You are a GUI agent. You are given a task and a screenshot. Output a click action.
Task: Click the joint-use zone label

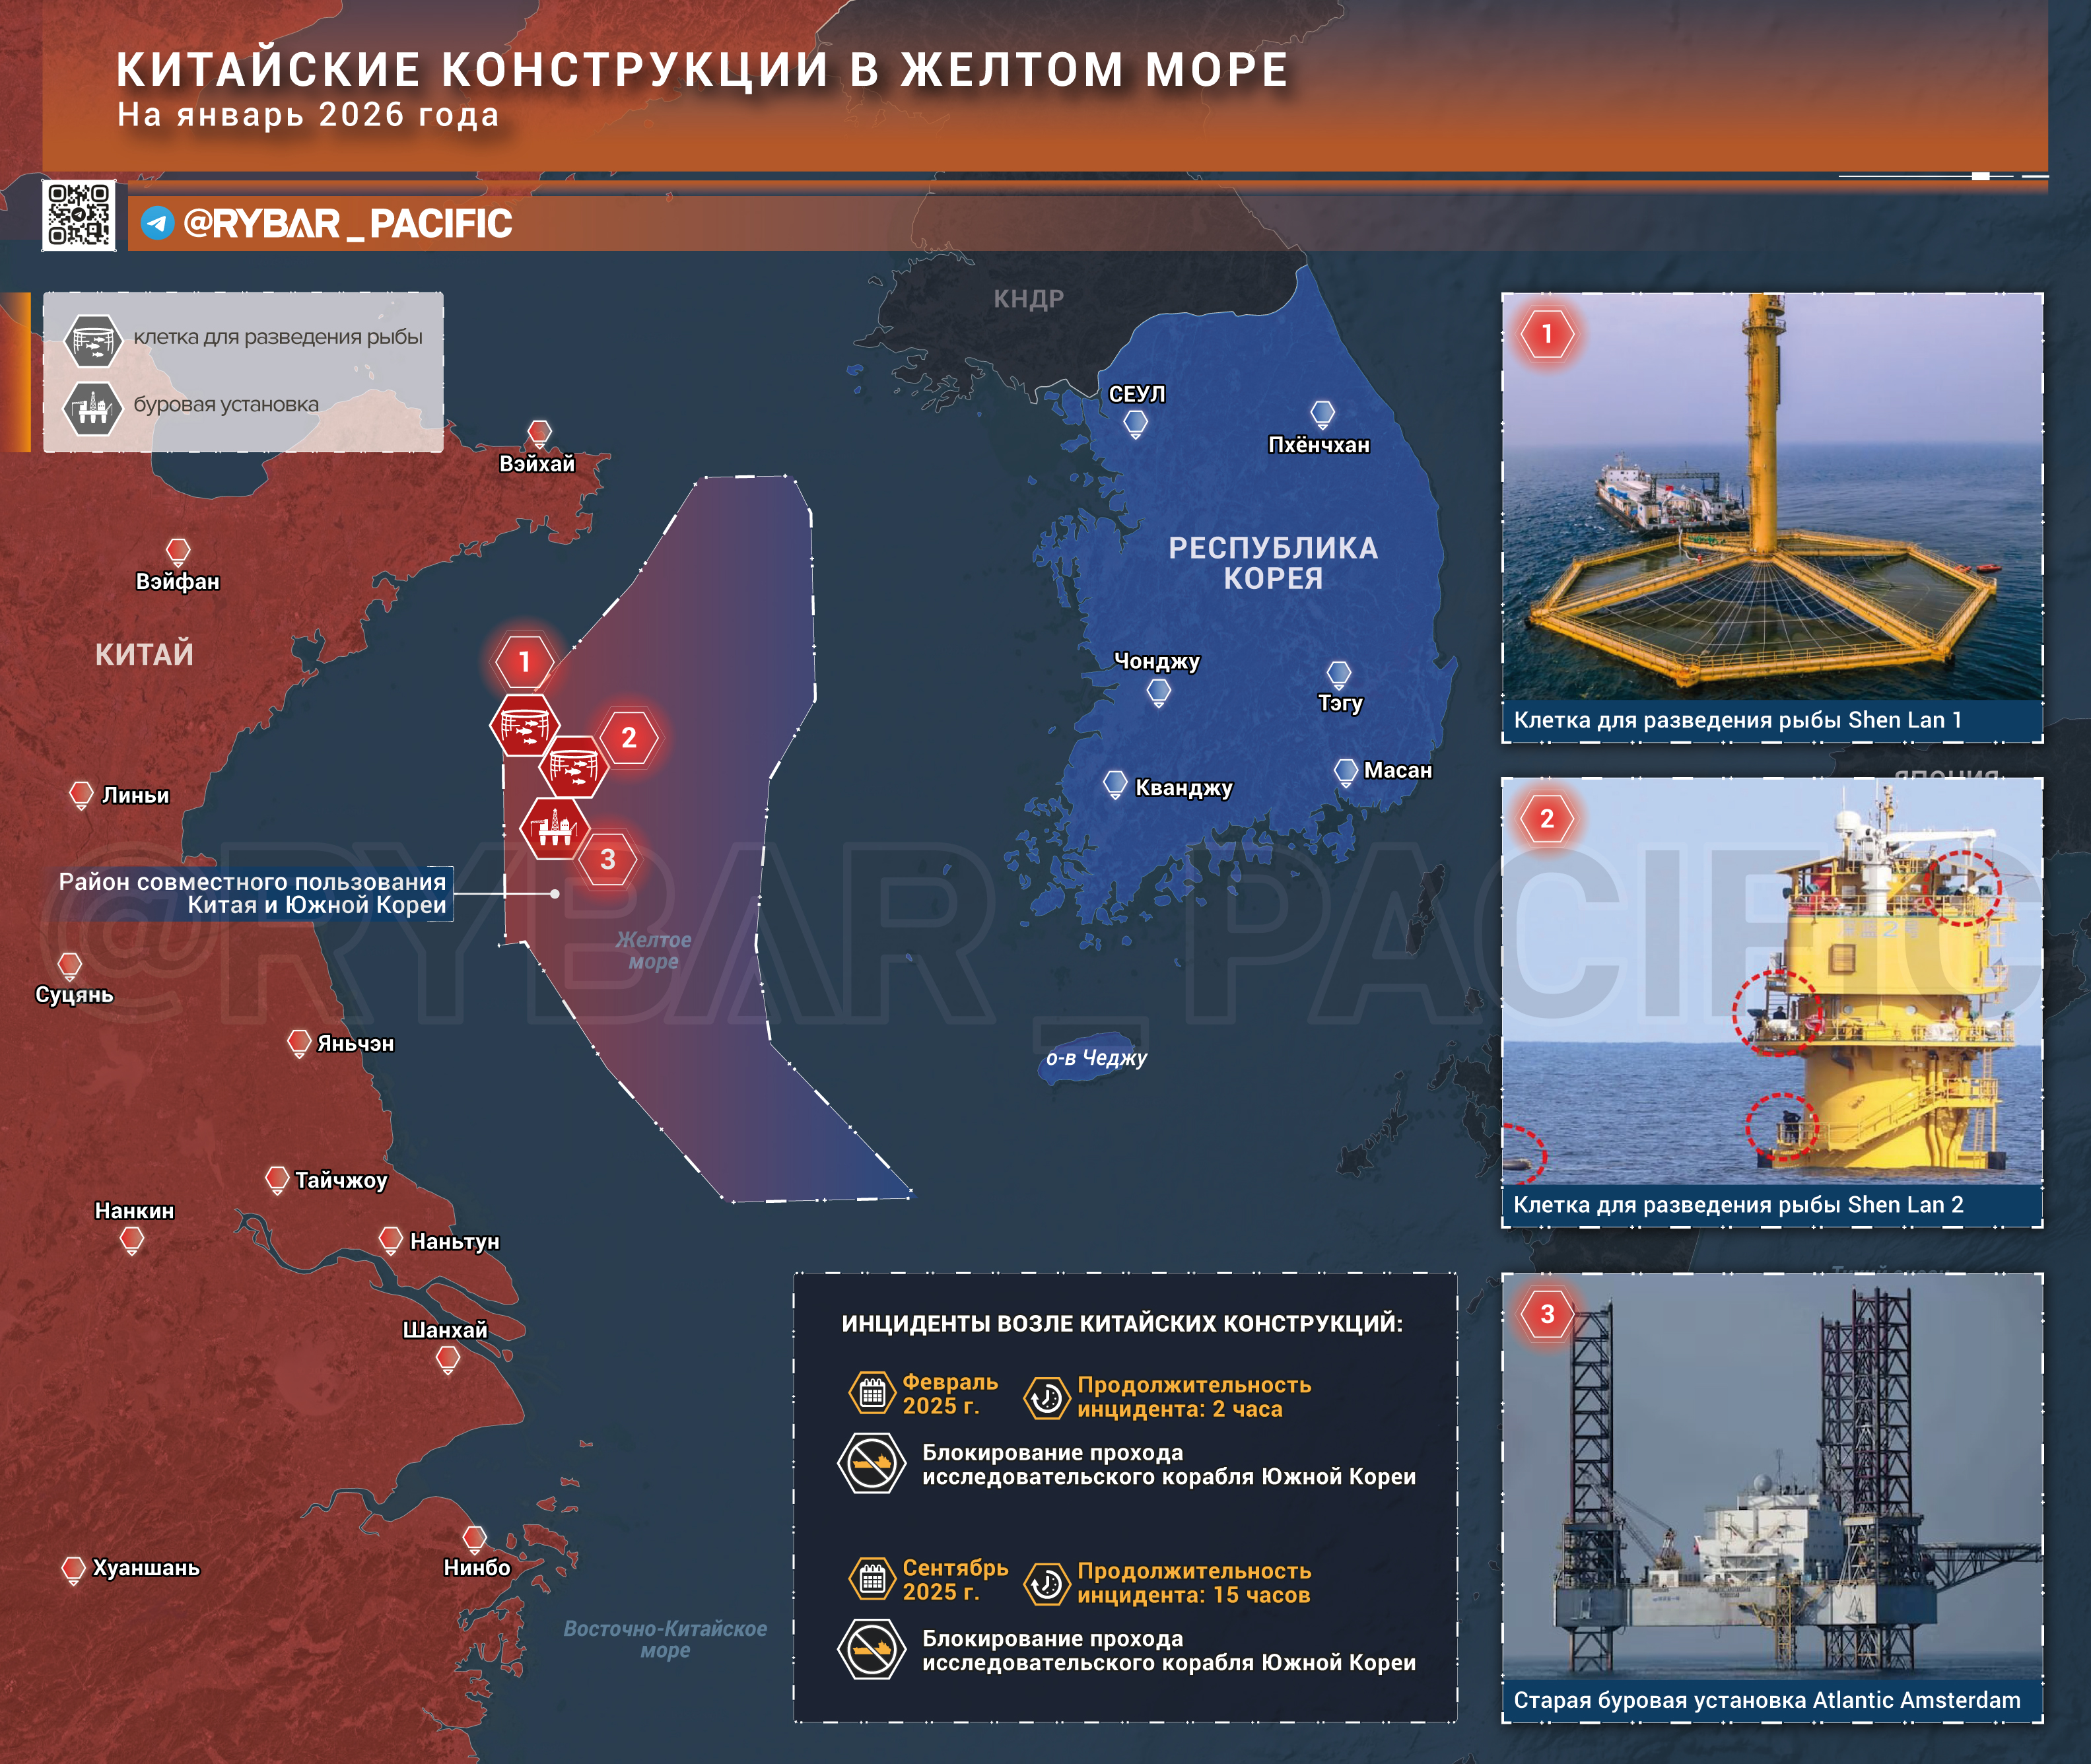pos(253,893)
